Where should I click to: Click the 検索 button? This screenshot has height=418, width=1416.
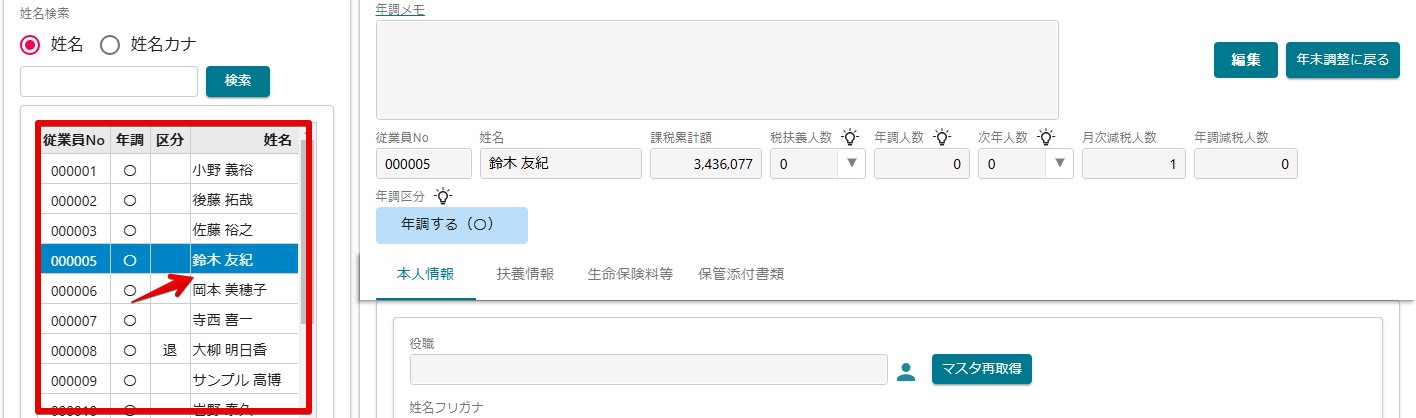238,81
